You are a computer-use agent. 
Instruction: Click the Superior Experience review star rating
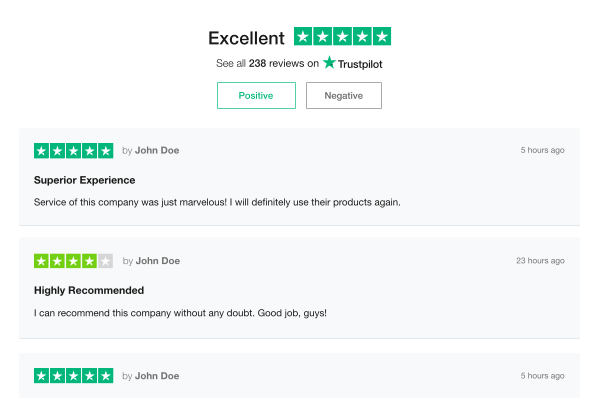(x=73, y=150)
